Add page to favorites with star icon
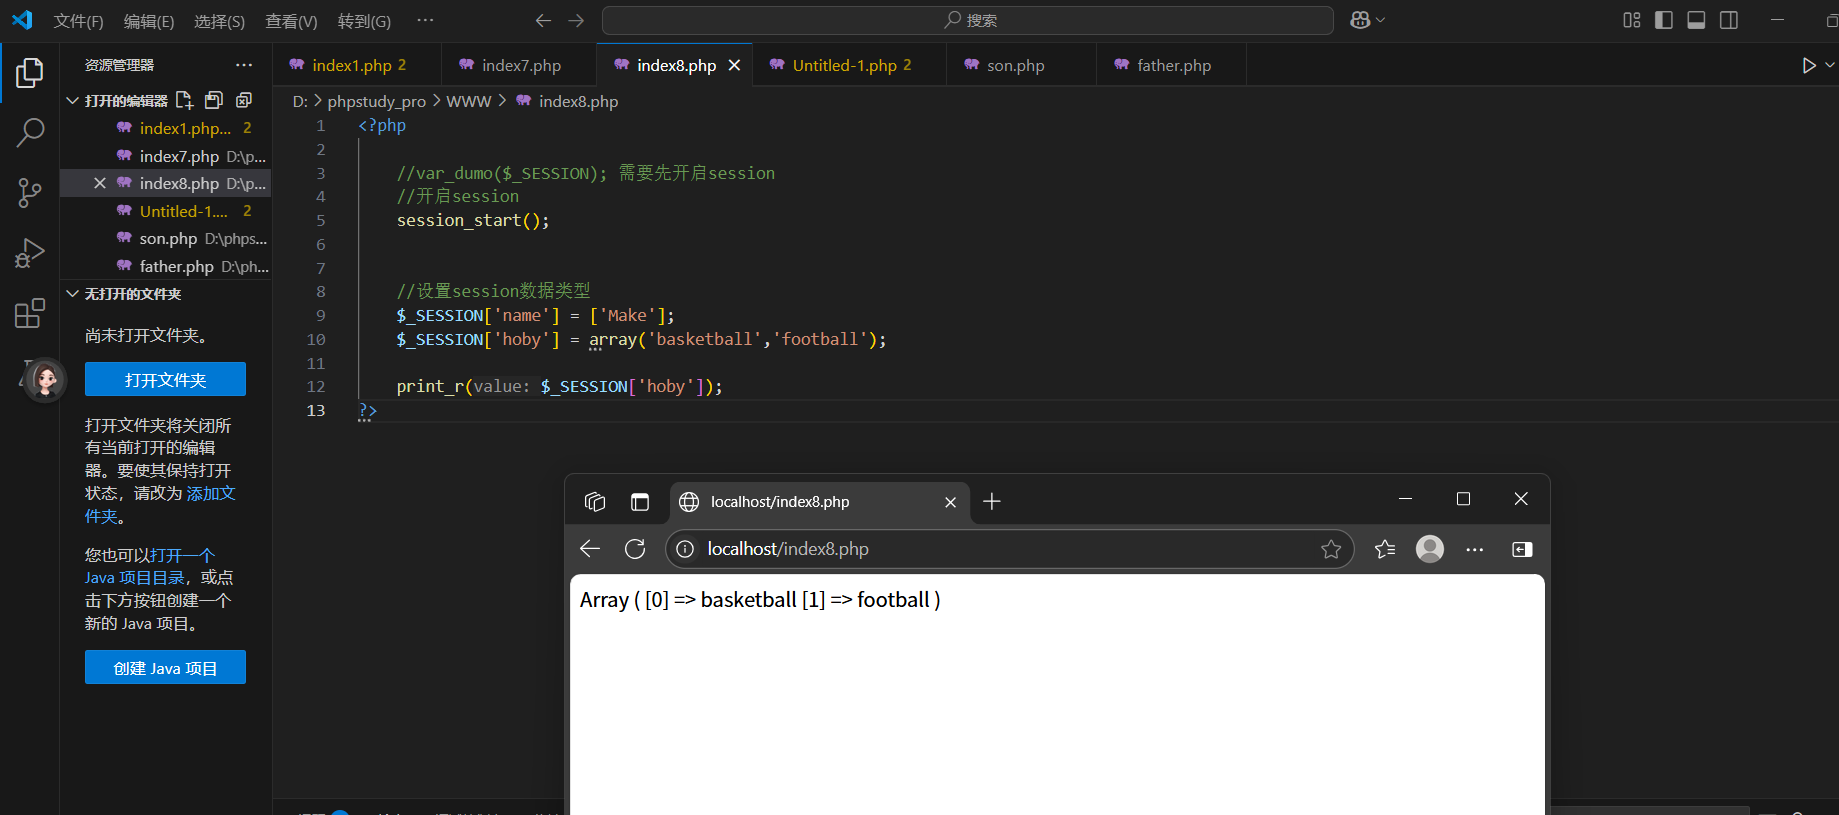This screenshot has height=815, width=1839. coord(1331,549)
